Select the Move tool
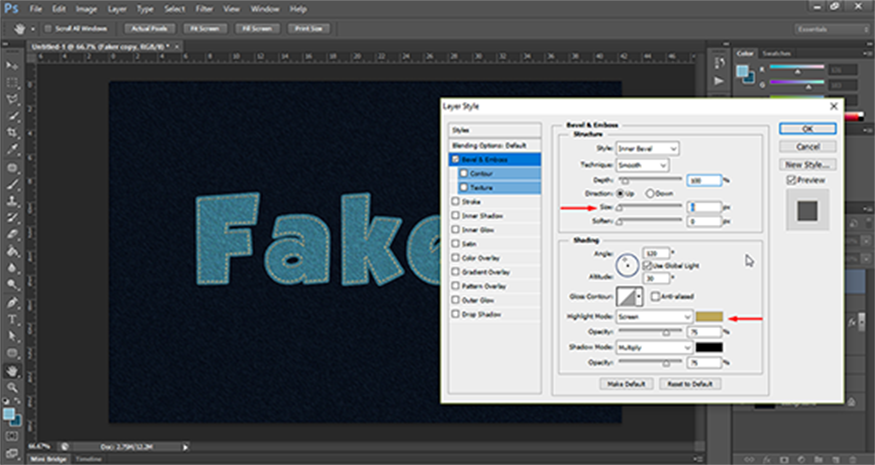Screen dimensions: 875x465 [12, 65]
